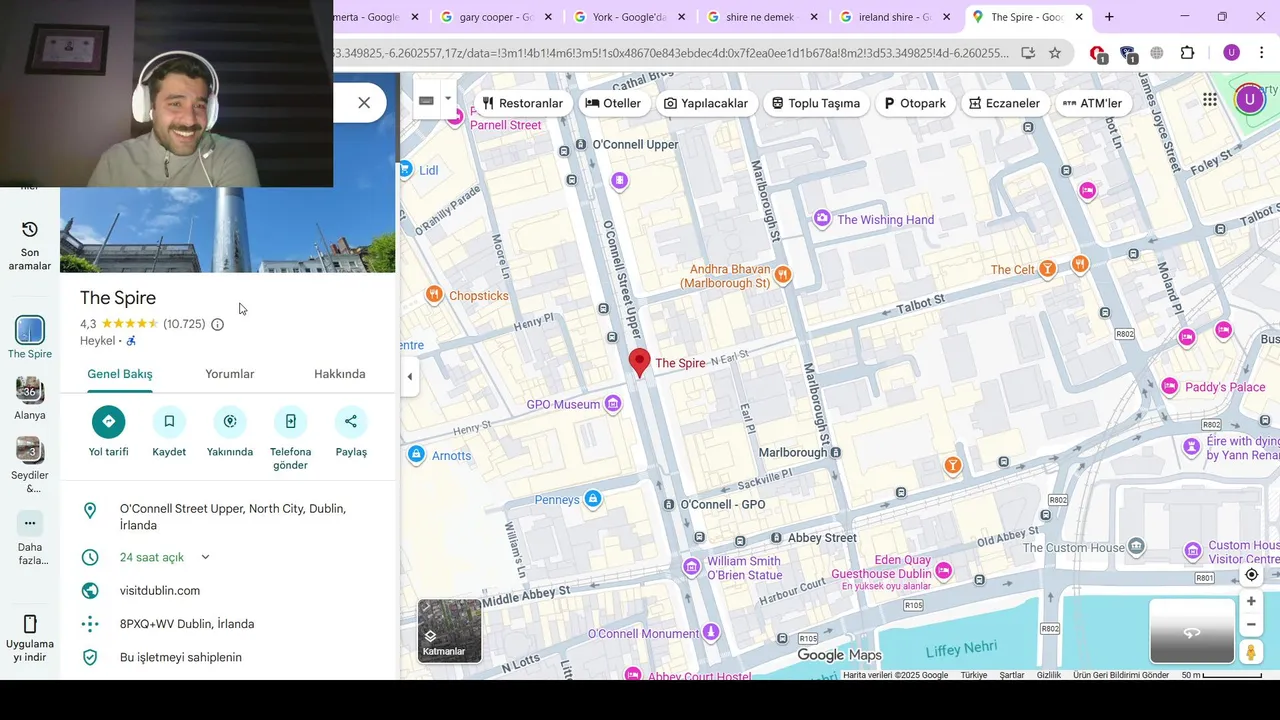
Task: Open Daha fazla three-dot sidebar icon
Action: (29, 523)
